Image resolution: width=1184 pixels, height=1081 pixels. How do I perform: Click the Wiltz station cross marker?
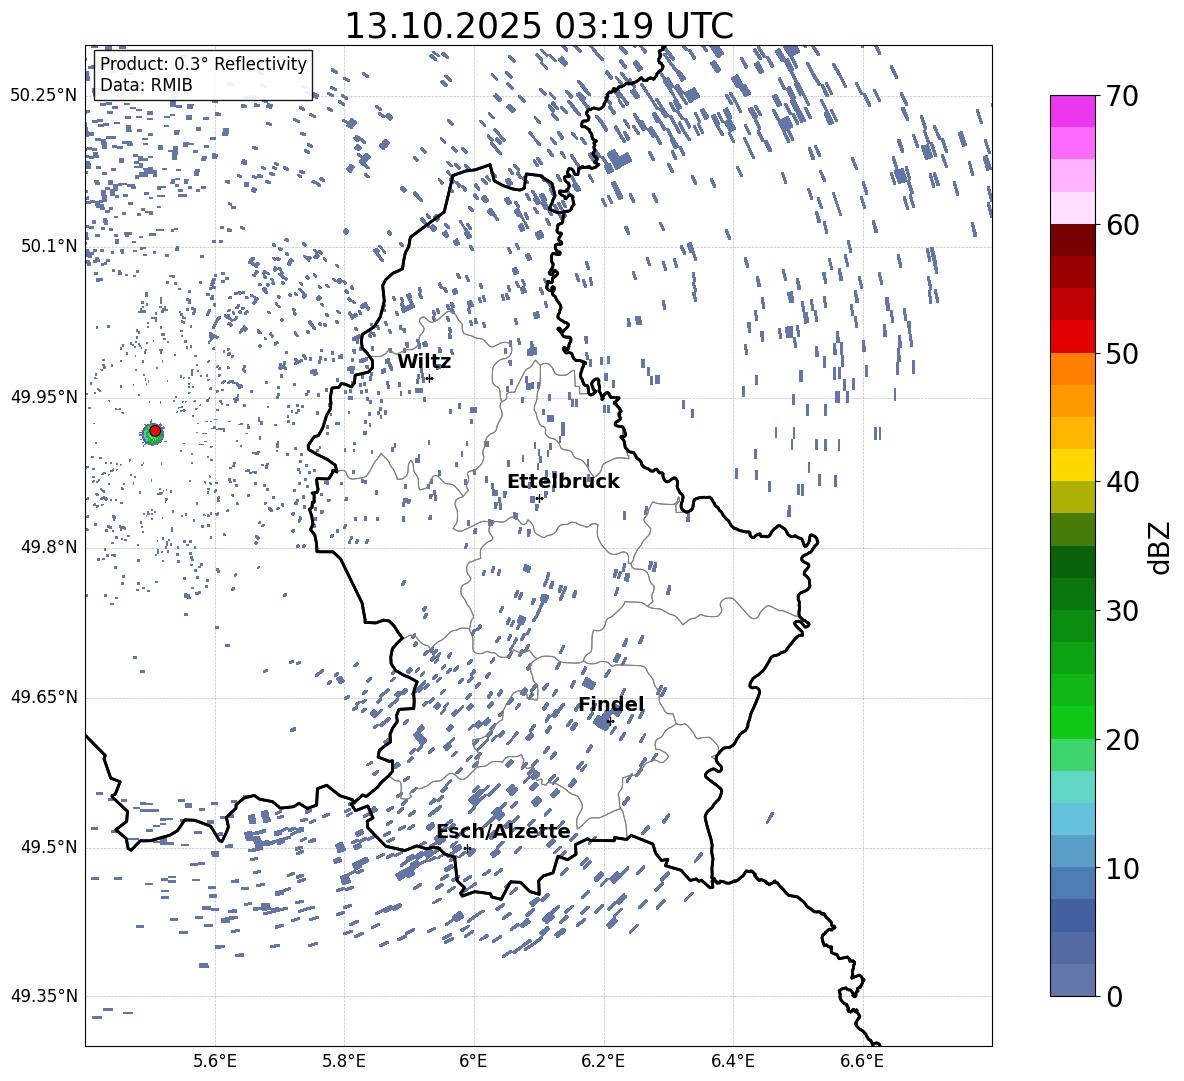(429, 378)
